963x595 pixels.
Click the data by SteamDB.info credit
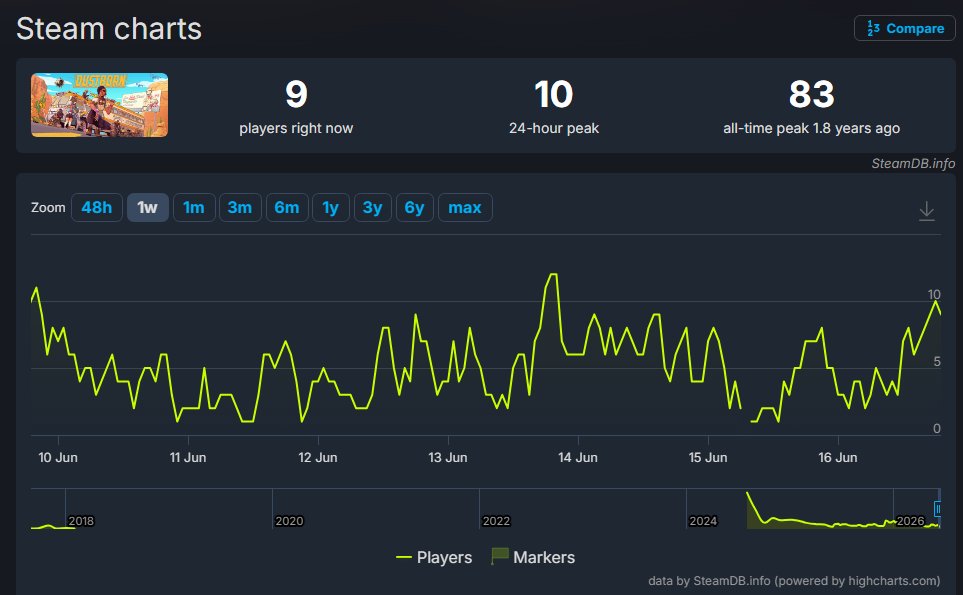tap(794, 580)
